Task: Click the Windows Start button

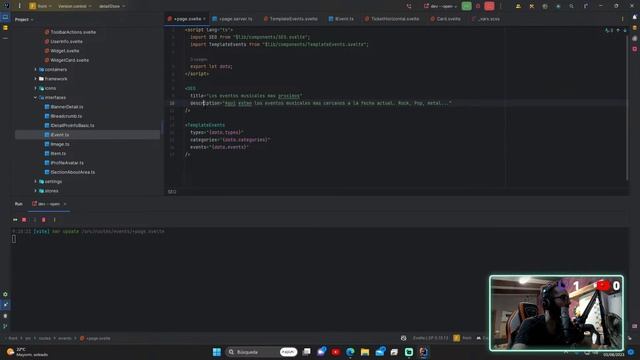Action: click(x=217, y=352)
